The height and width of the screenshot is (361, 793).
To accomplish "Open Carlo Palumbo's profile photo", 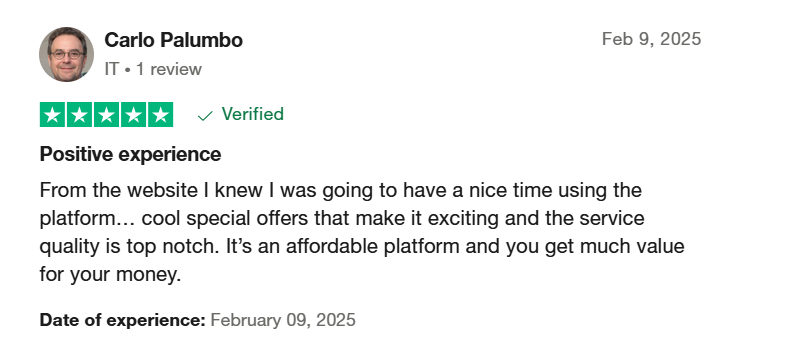I will (66, 54).
